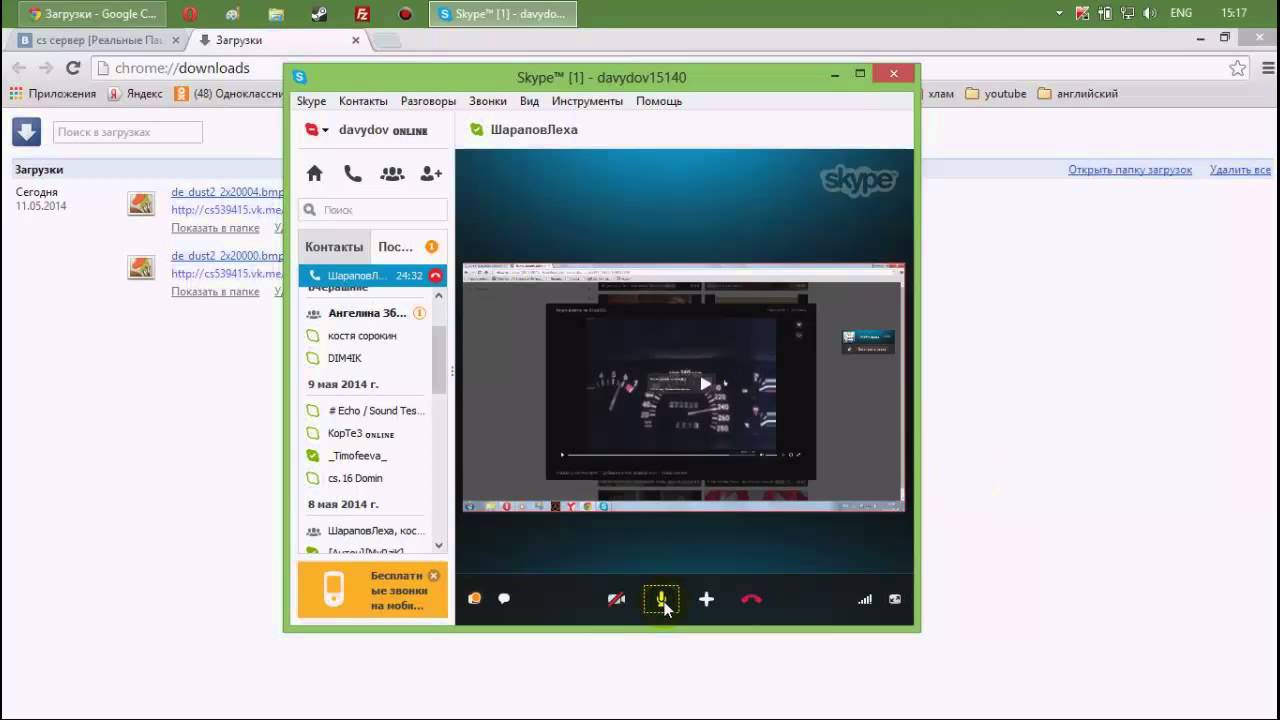Reload the Chrome downloads page
1280x720 pixels.
[73, 68]
